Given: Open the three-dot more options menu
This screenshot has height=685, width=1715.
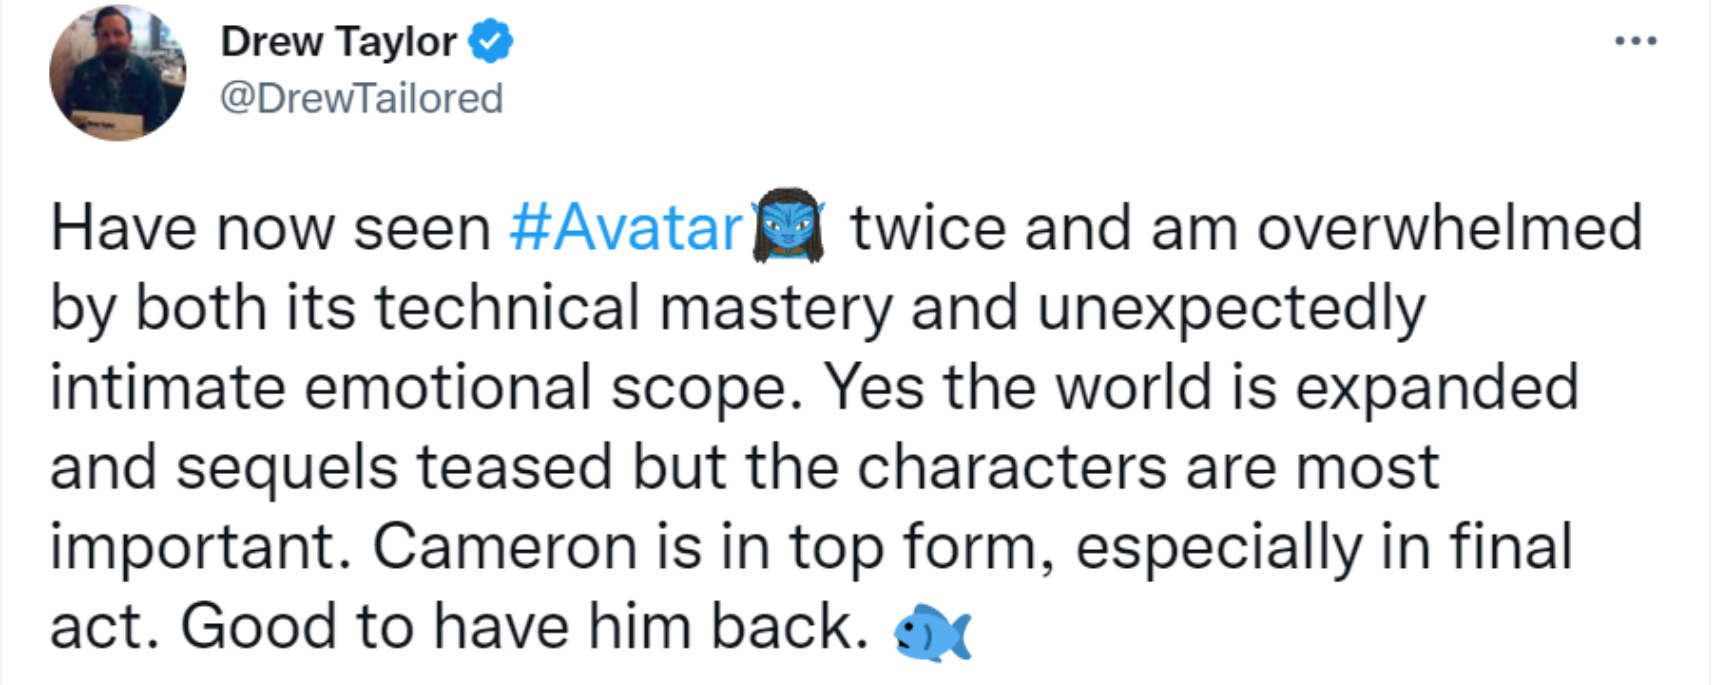Looking at the screenshot, I should [1635, 42].
